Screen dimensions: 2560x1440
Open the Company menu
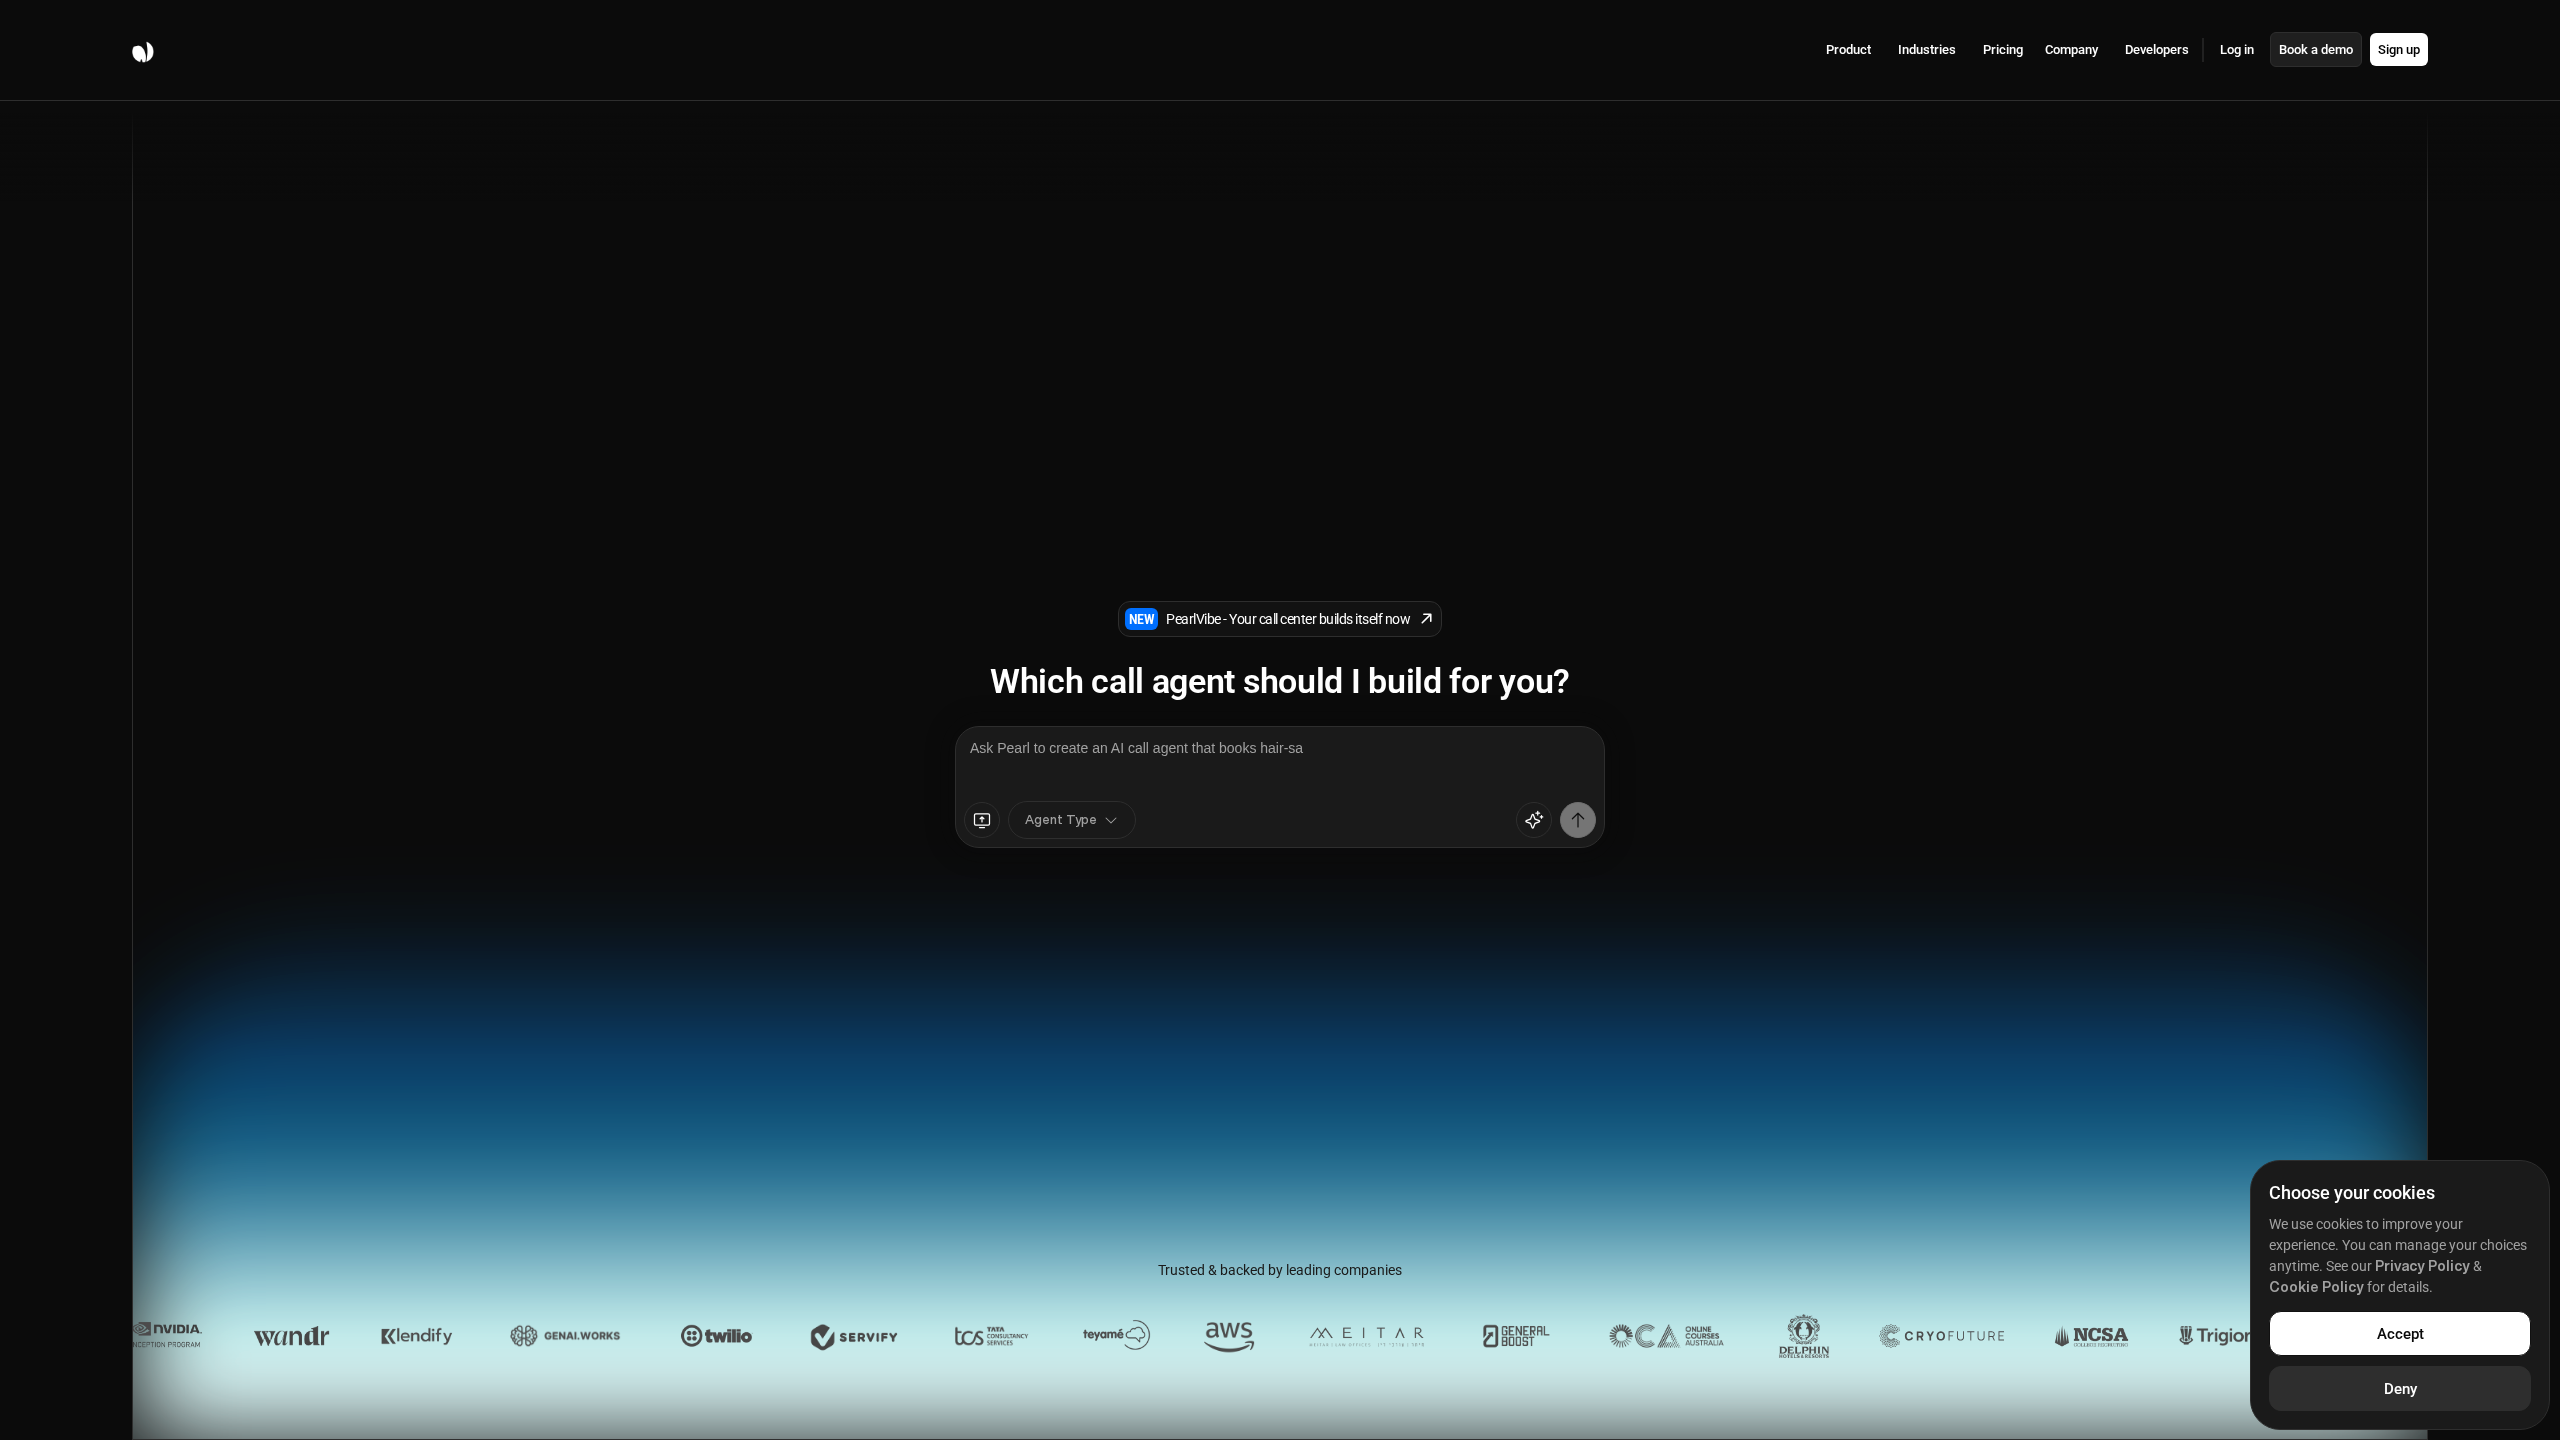point(2071,50)
